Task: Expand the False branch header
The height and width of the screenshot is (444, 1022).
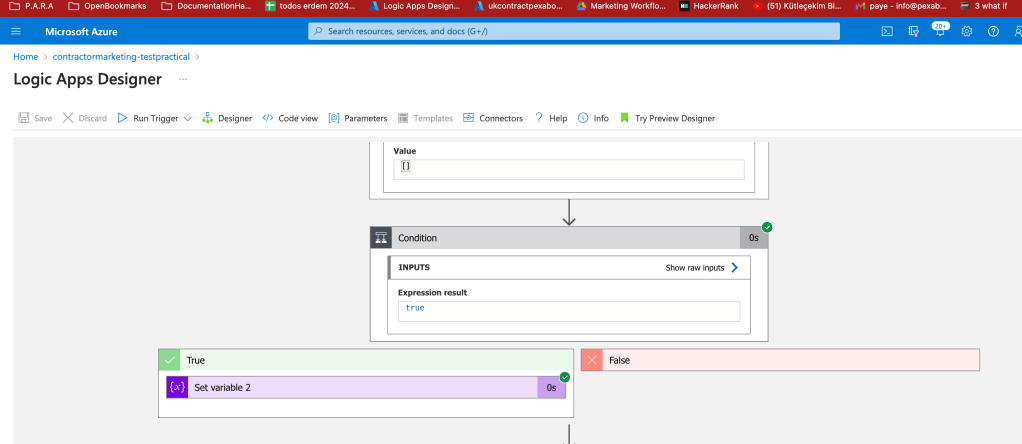Action: [x=780, y=360]
